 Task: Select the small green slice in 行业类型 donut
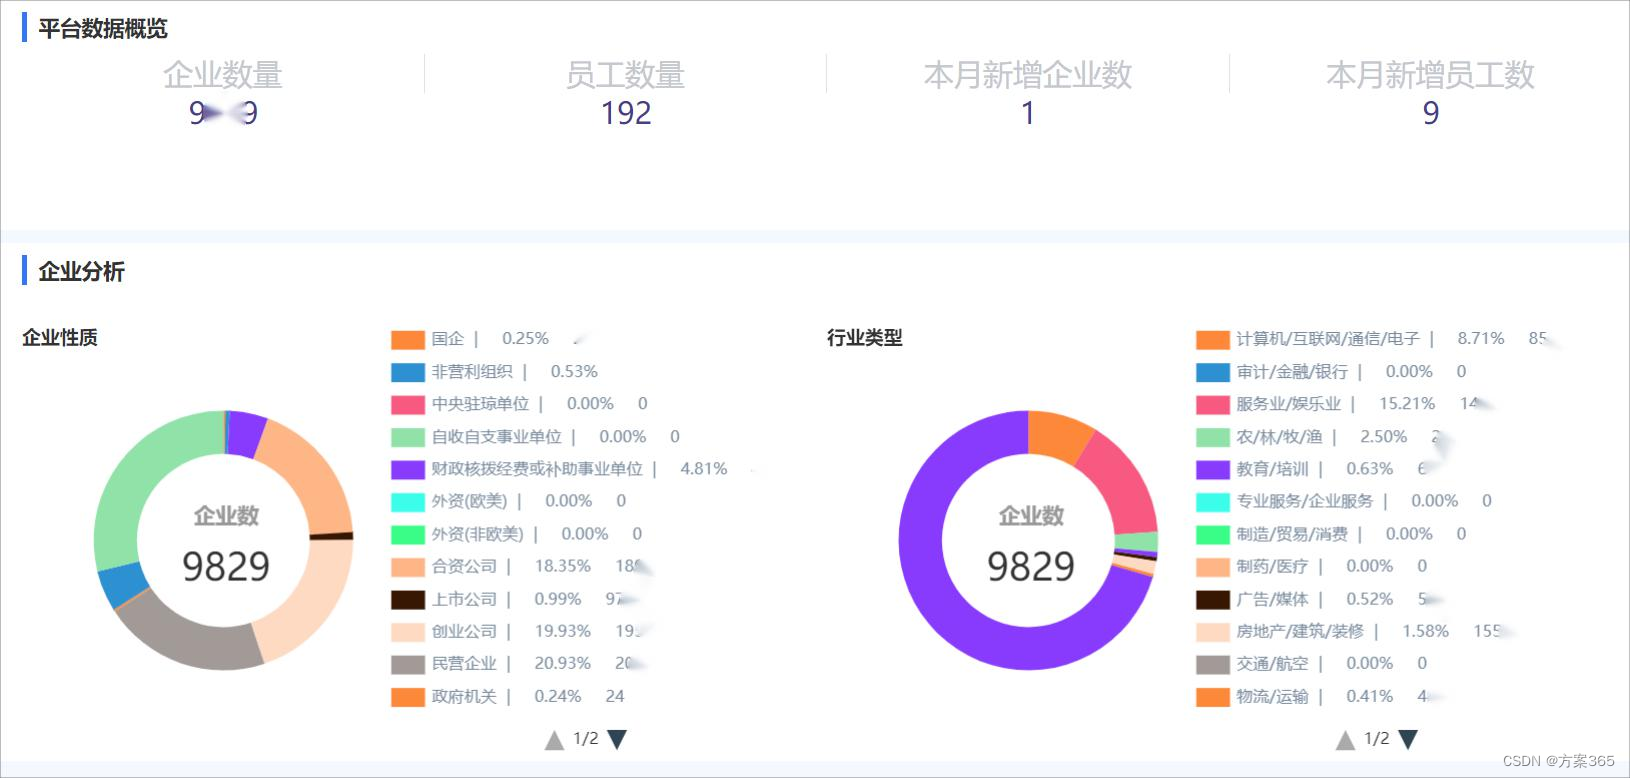[x=1136, y=543]
